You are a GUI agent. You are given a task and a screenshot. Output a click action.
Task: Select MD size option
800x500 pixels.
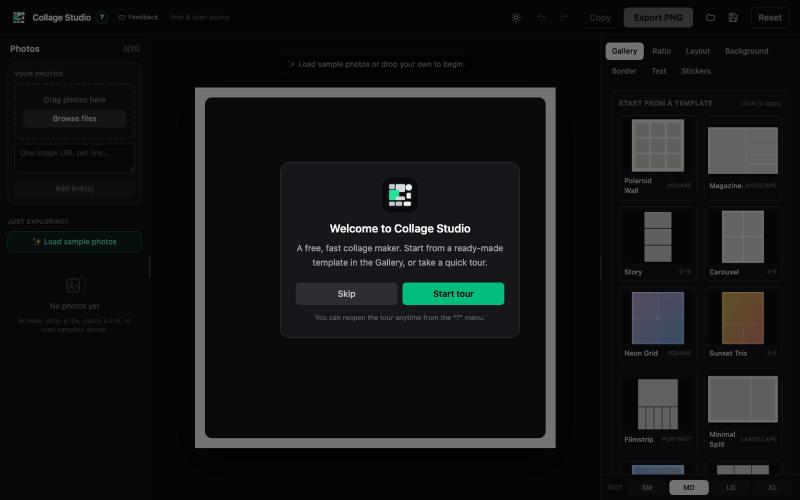click(689, 488)
